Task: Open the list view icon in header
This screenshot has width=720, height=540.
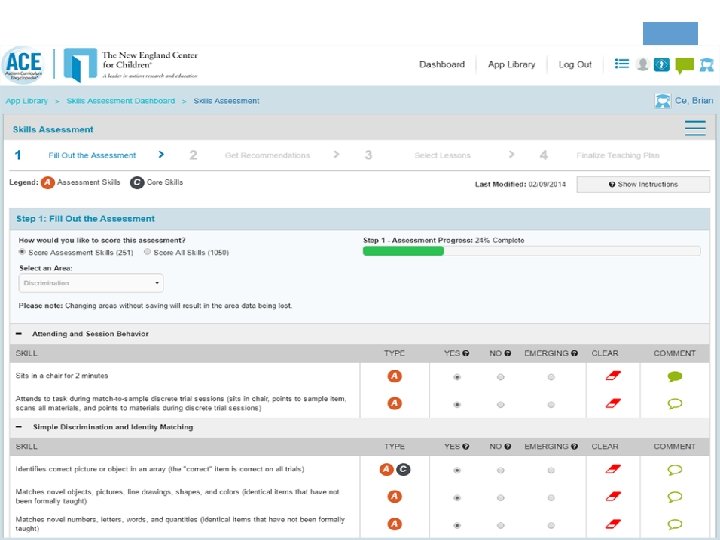Action: (x=622, y=64)
